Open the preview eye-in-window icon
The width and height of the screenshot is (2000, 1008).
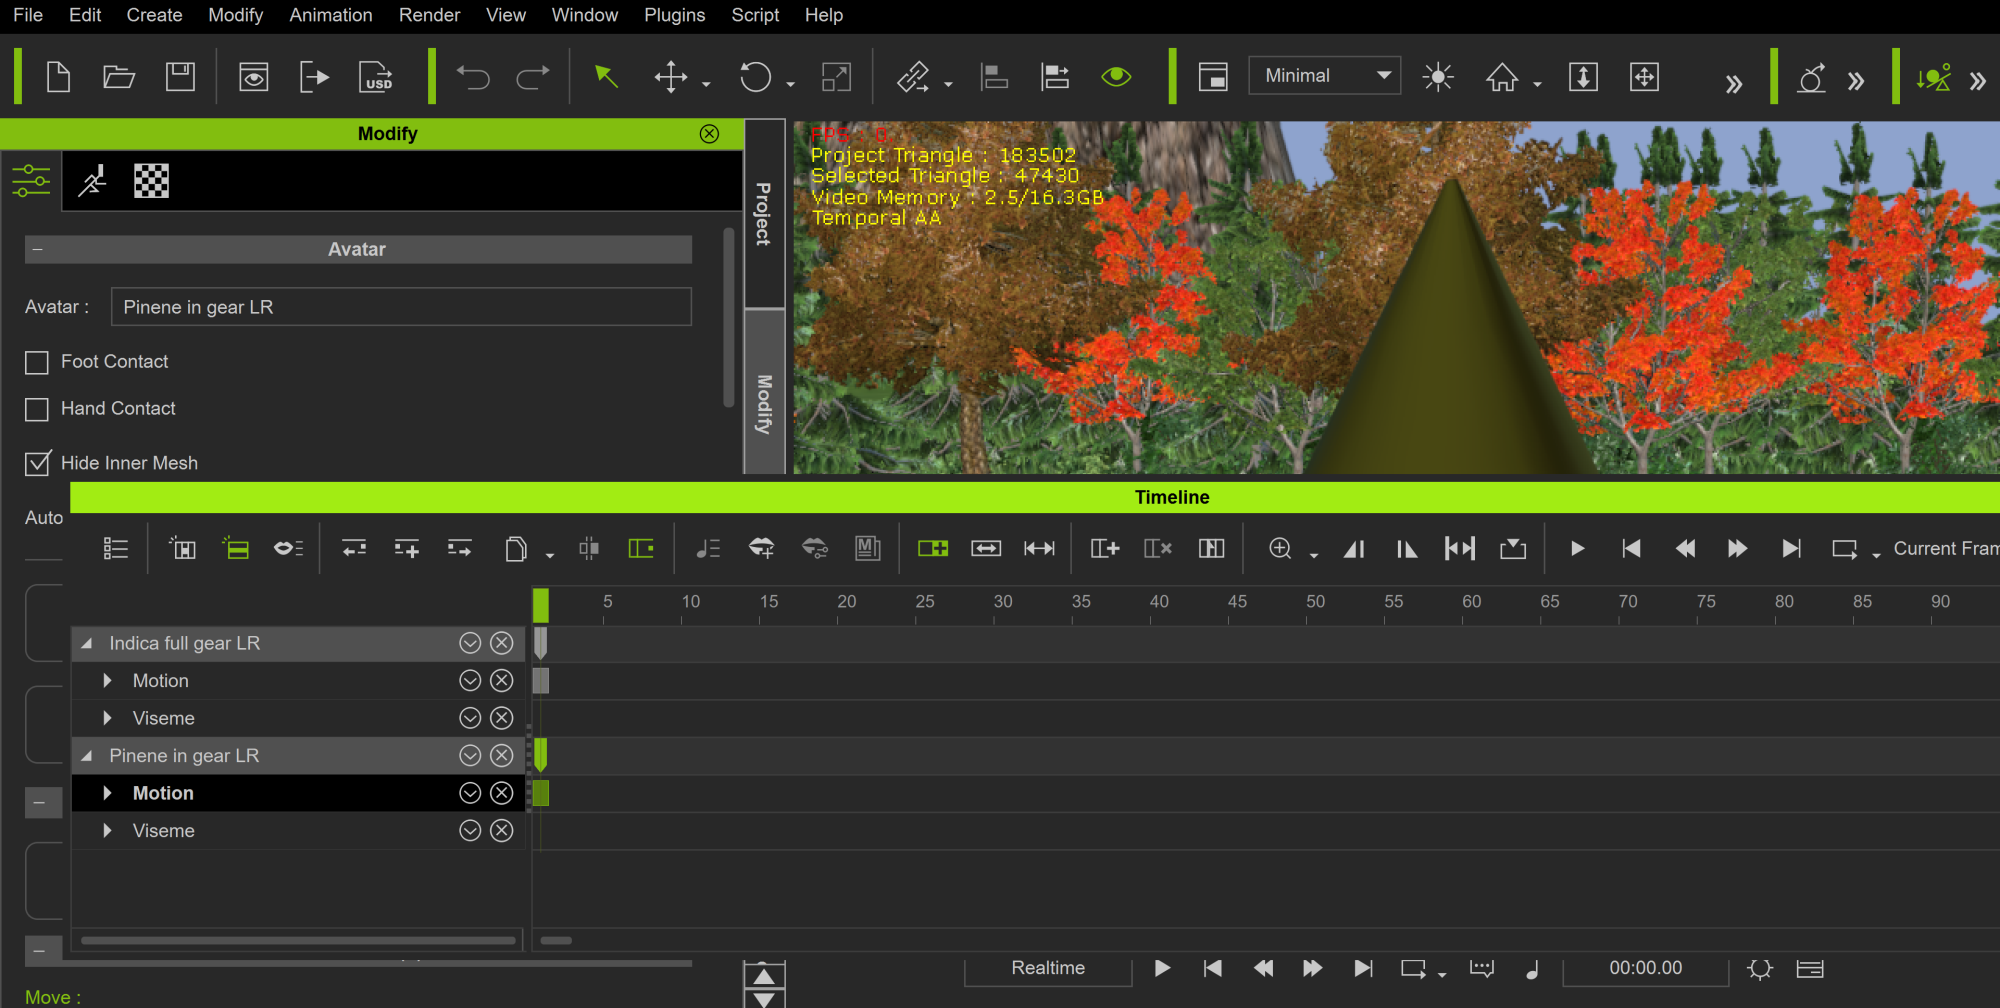(x=253, y=77)
